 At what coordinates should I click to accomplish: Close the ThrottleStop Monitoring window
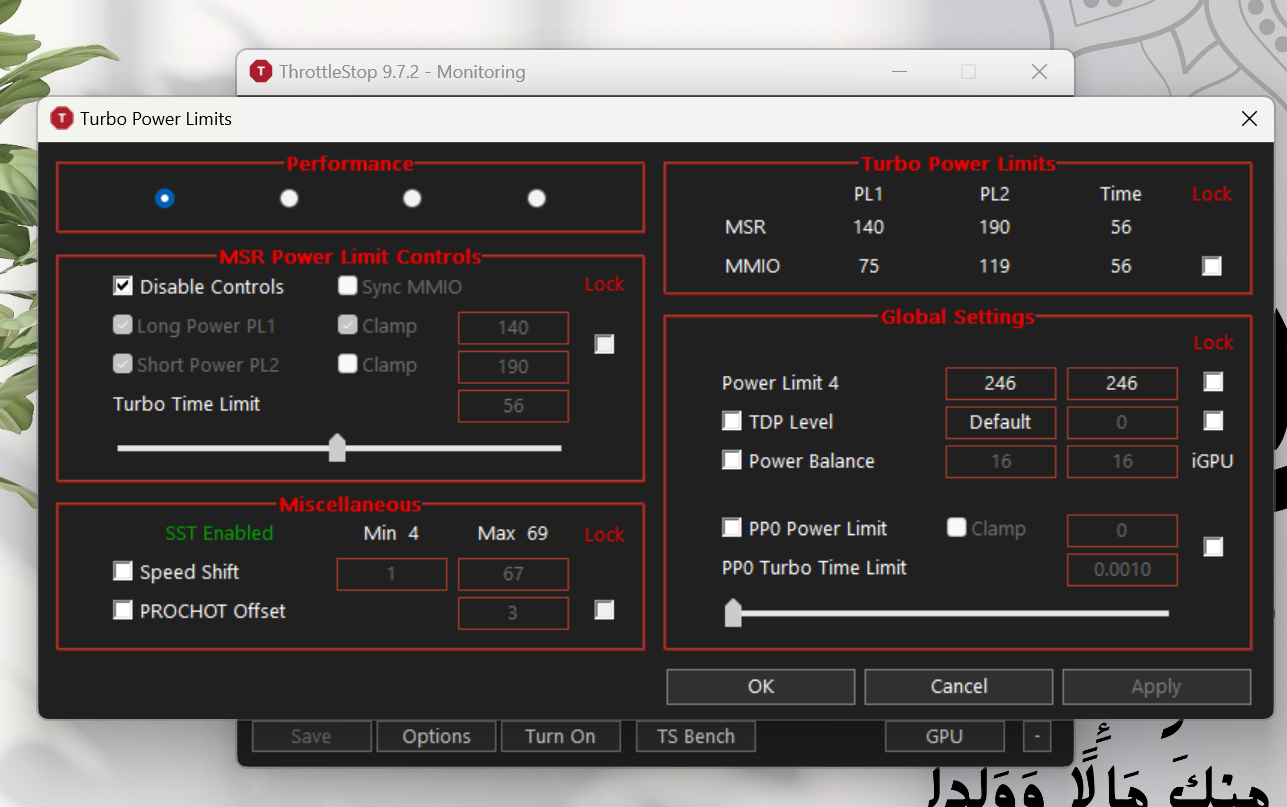1039,71
